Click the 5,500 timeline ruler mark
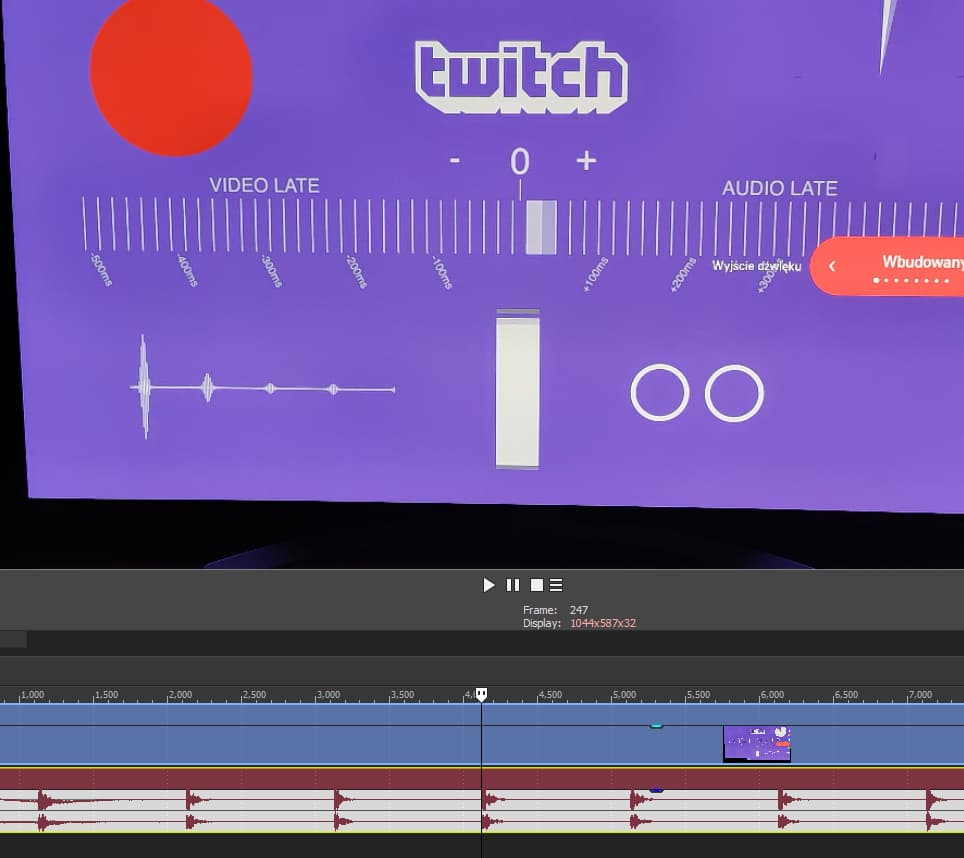 [698, 695]
